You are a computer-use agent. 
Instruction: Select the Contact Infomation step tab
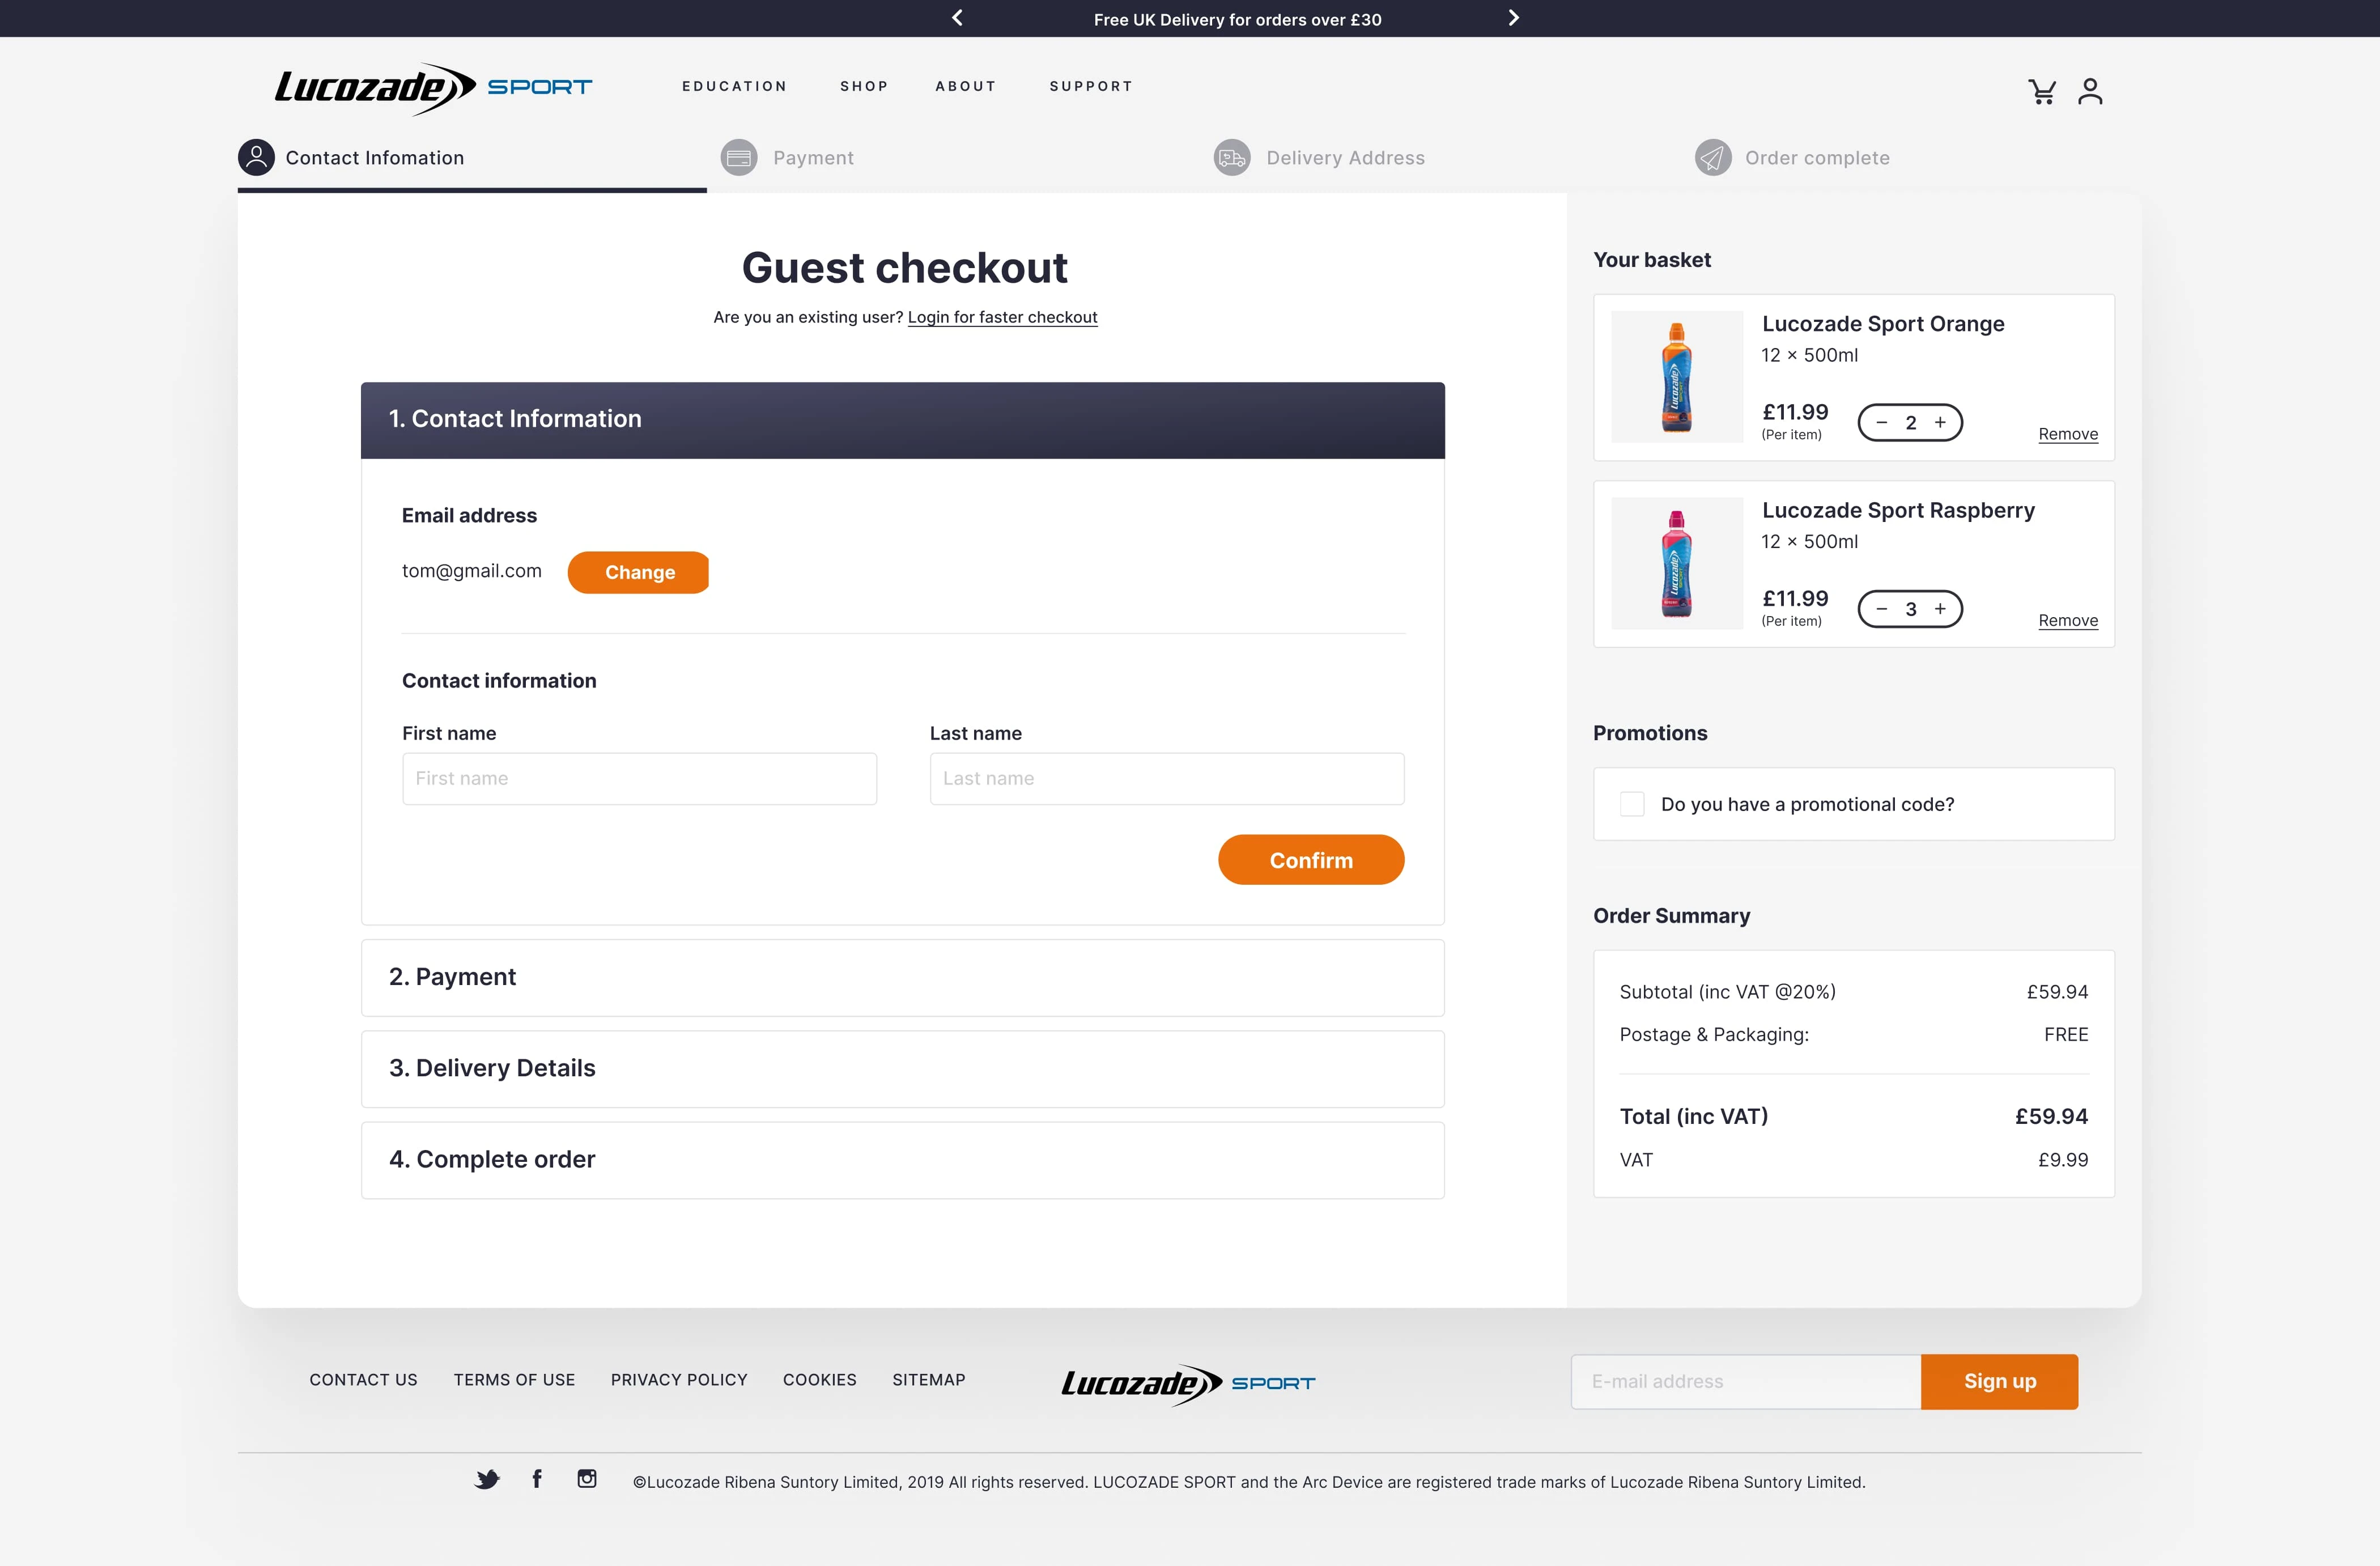click(352, 158)
